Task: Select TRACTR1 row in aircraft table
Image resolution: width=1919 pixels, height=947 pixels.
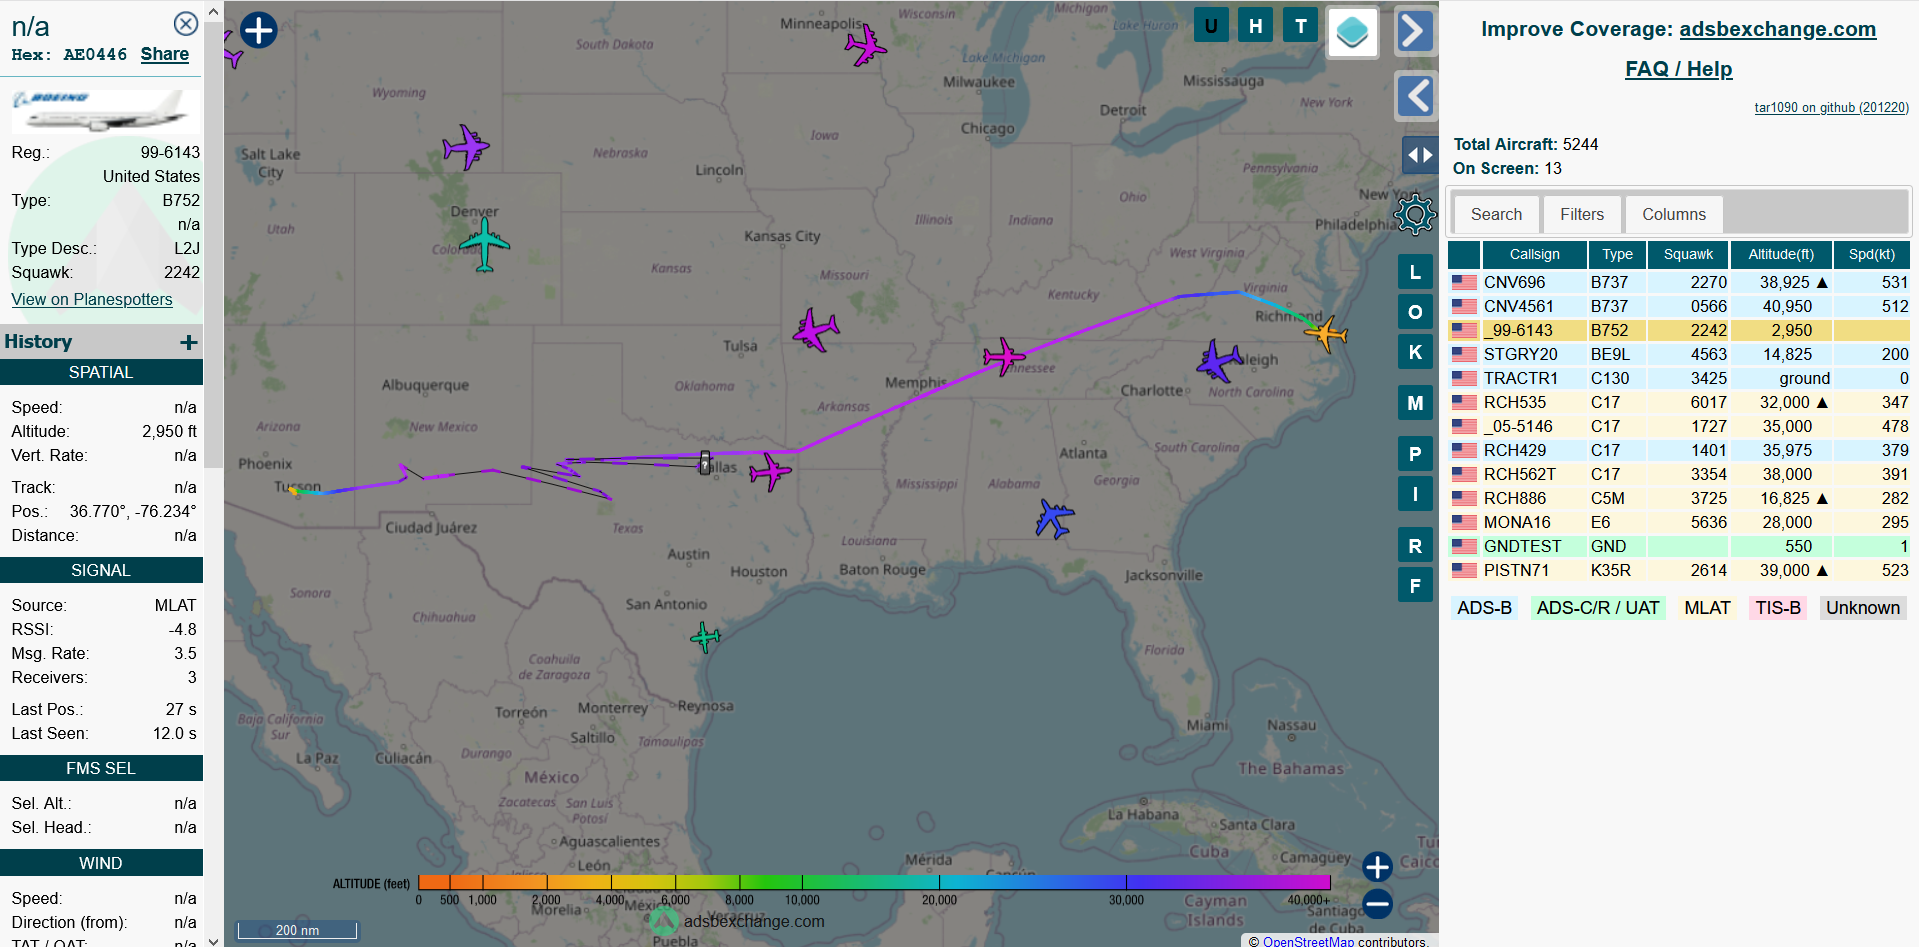Action: coord(1679,378)
